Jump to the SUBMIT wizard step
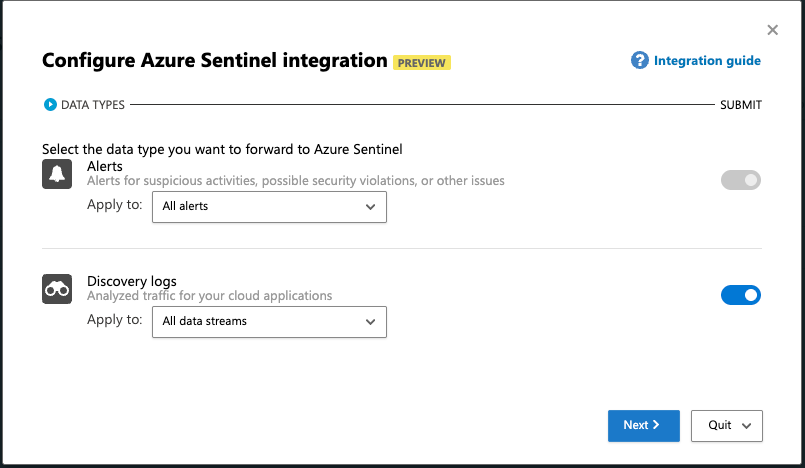 pos(740,104)
